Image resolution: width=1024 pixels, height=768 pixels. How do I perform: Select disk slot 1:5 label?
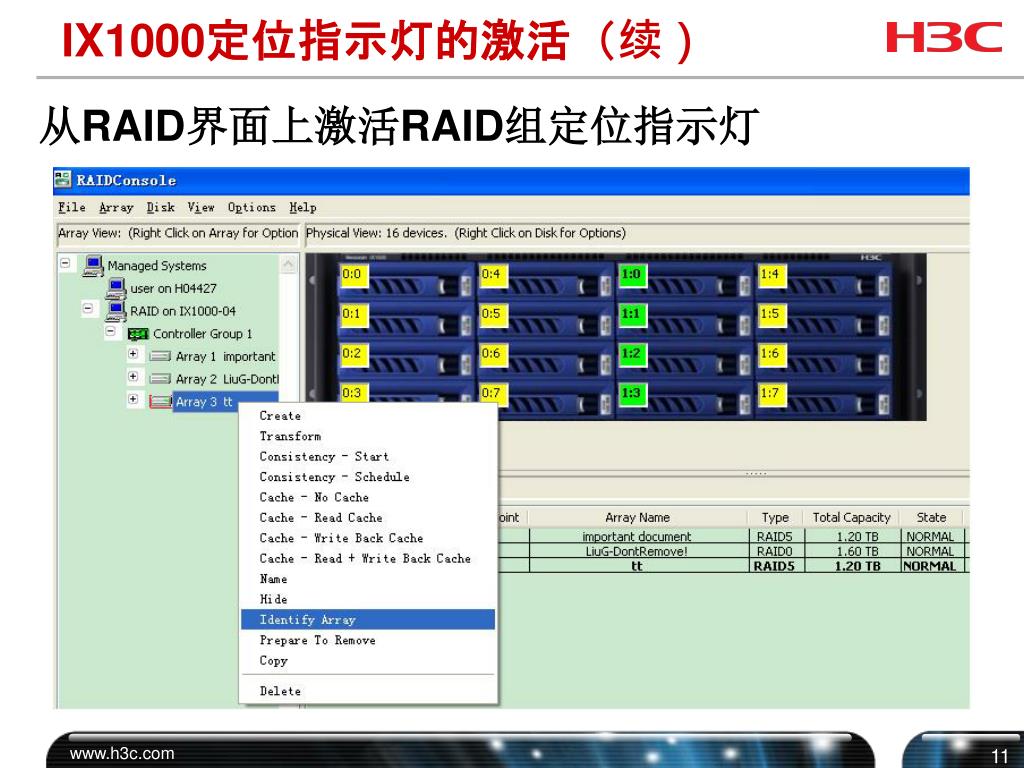771,314
